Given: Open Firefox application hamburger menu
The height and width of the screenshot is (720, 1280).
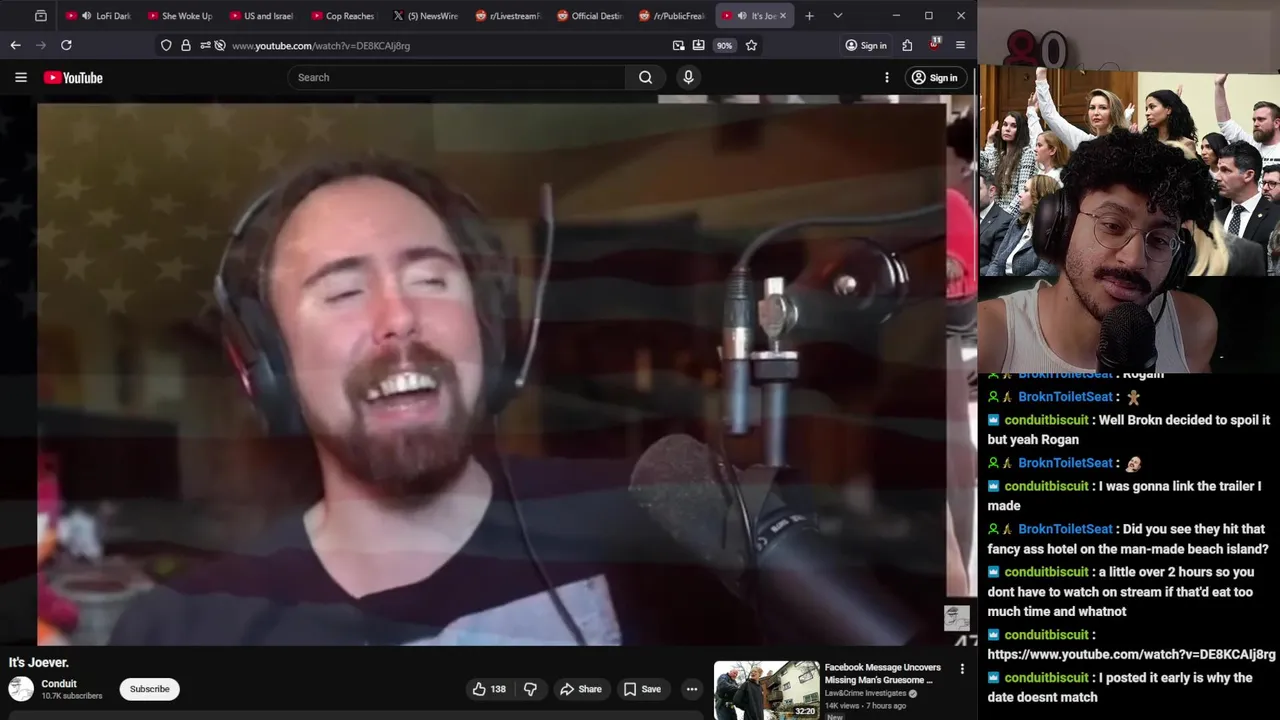Looking at the screenshot, I should click(960, 45).
